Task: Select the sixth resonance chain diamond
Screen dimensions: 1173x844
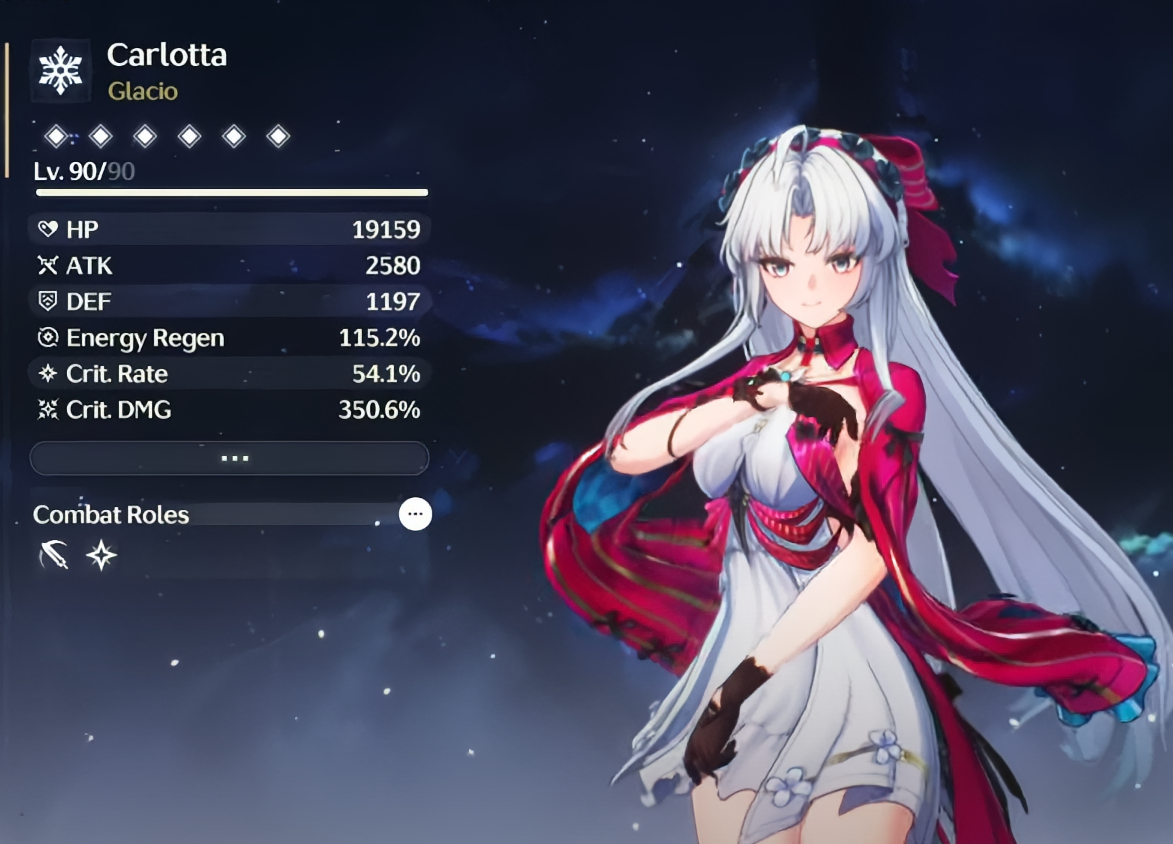Action: pyautogui.click(x=278, y=136)
